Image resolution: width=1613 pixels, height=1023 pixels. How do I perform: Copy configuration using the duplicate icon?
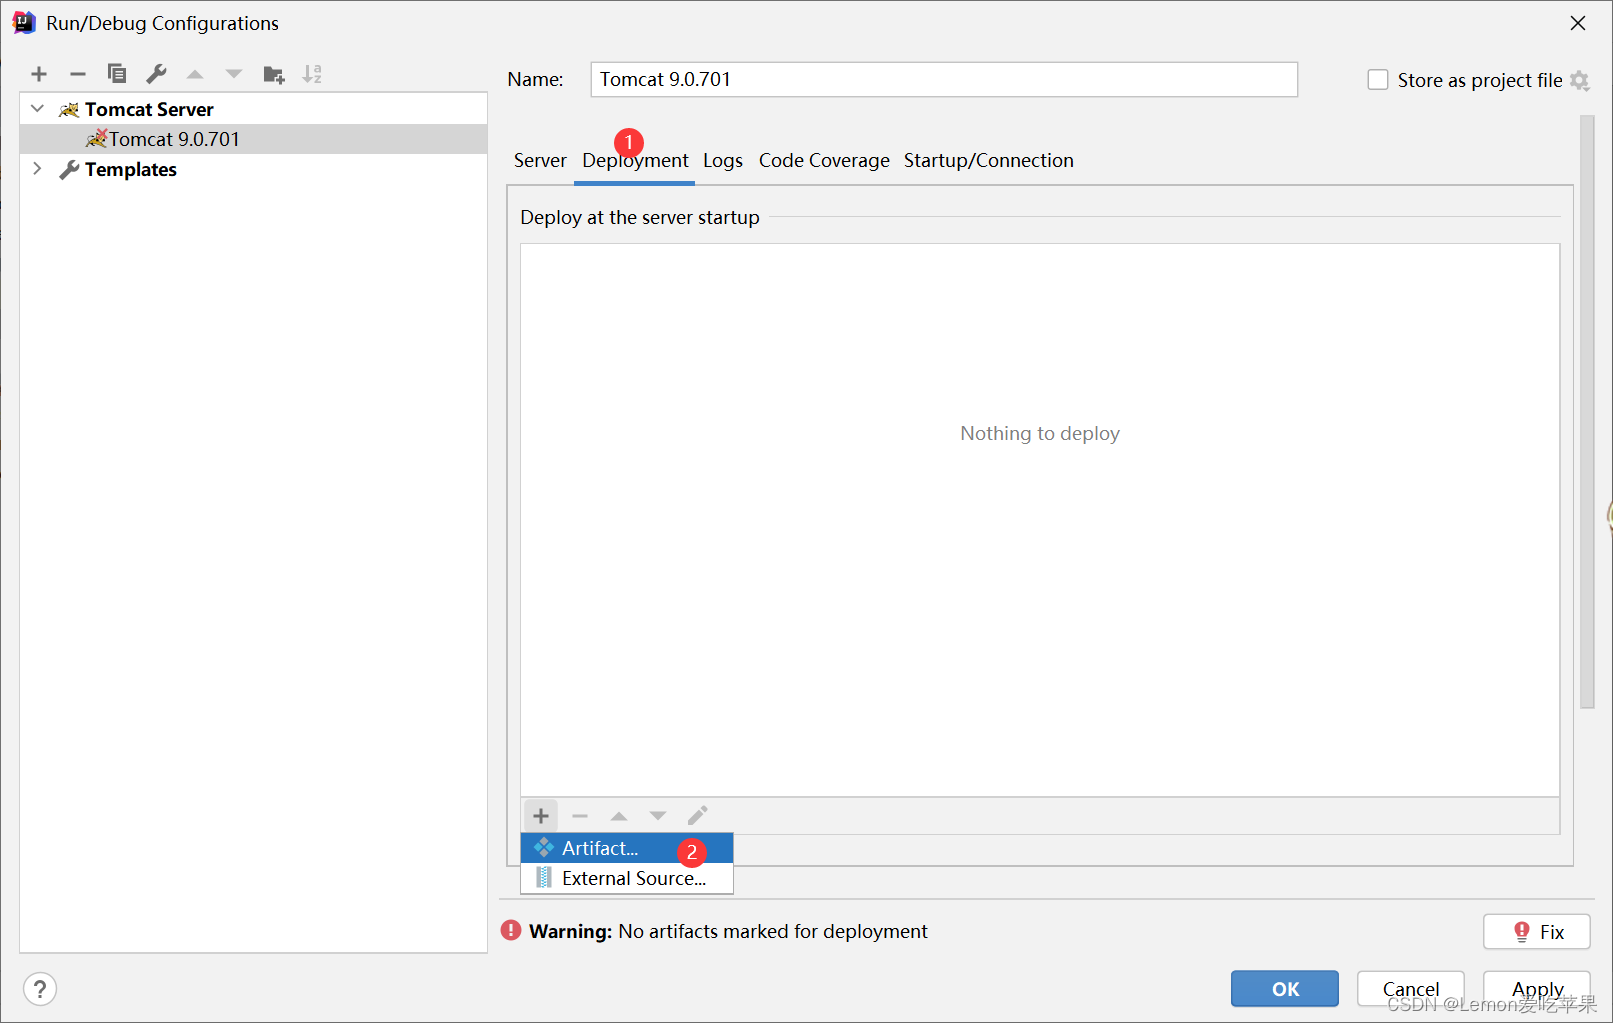coord(117,74)
